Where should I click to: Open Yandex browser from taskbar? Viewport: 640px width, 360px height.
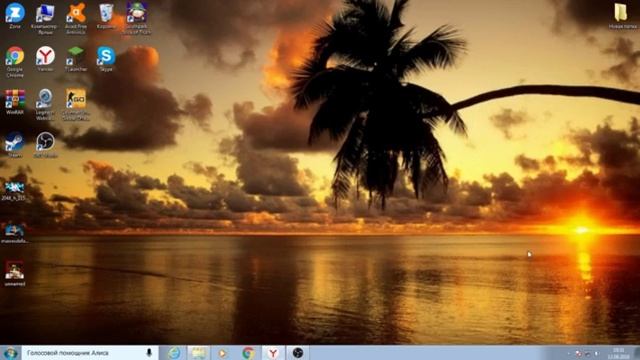(273, 353)
